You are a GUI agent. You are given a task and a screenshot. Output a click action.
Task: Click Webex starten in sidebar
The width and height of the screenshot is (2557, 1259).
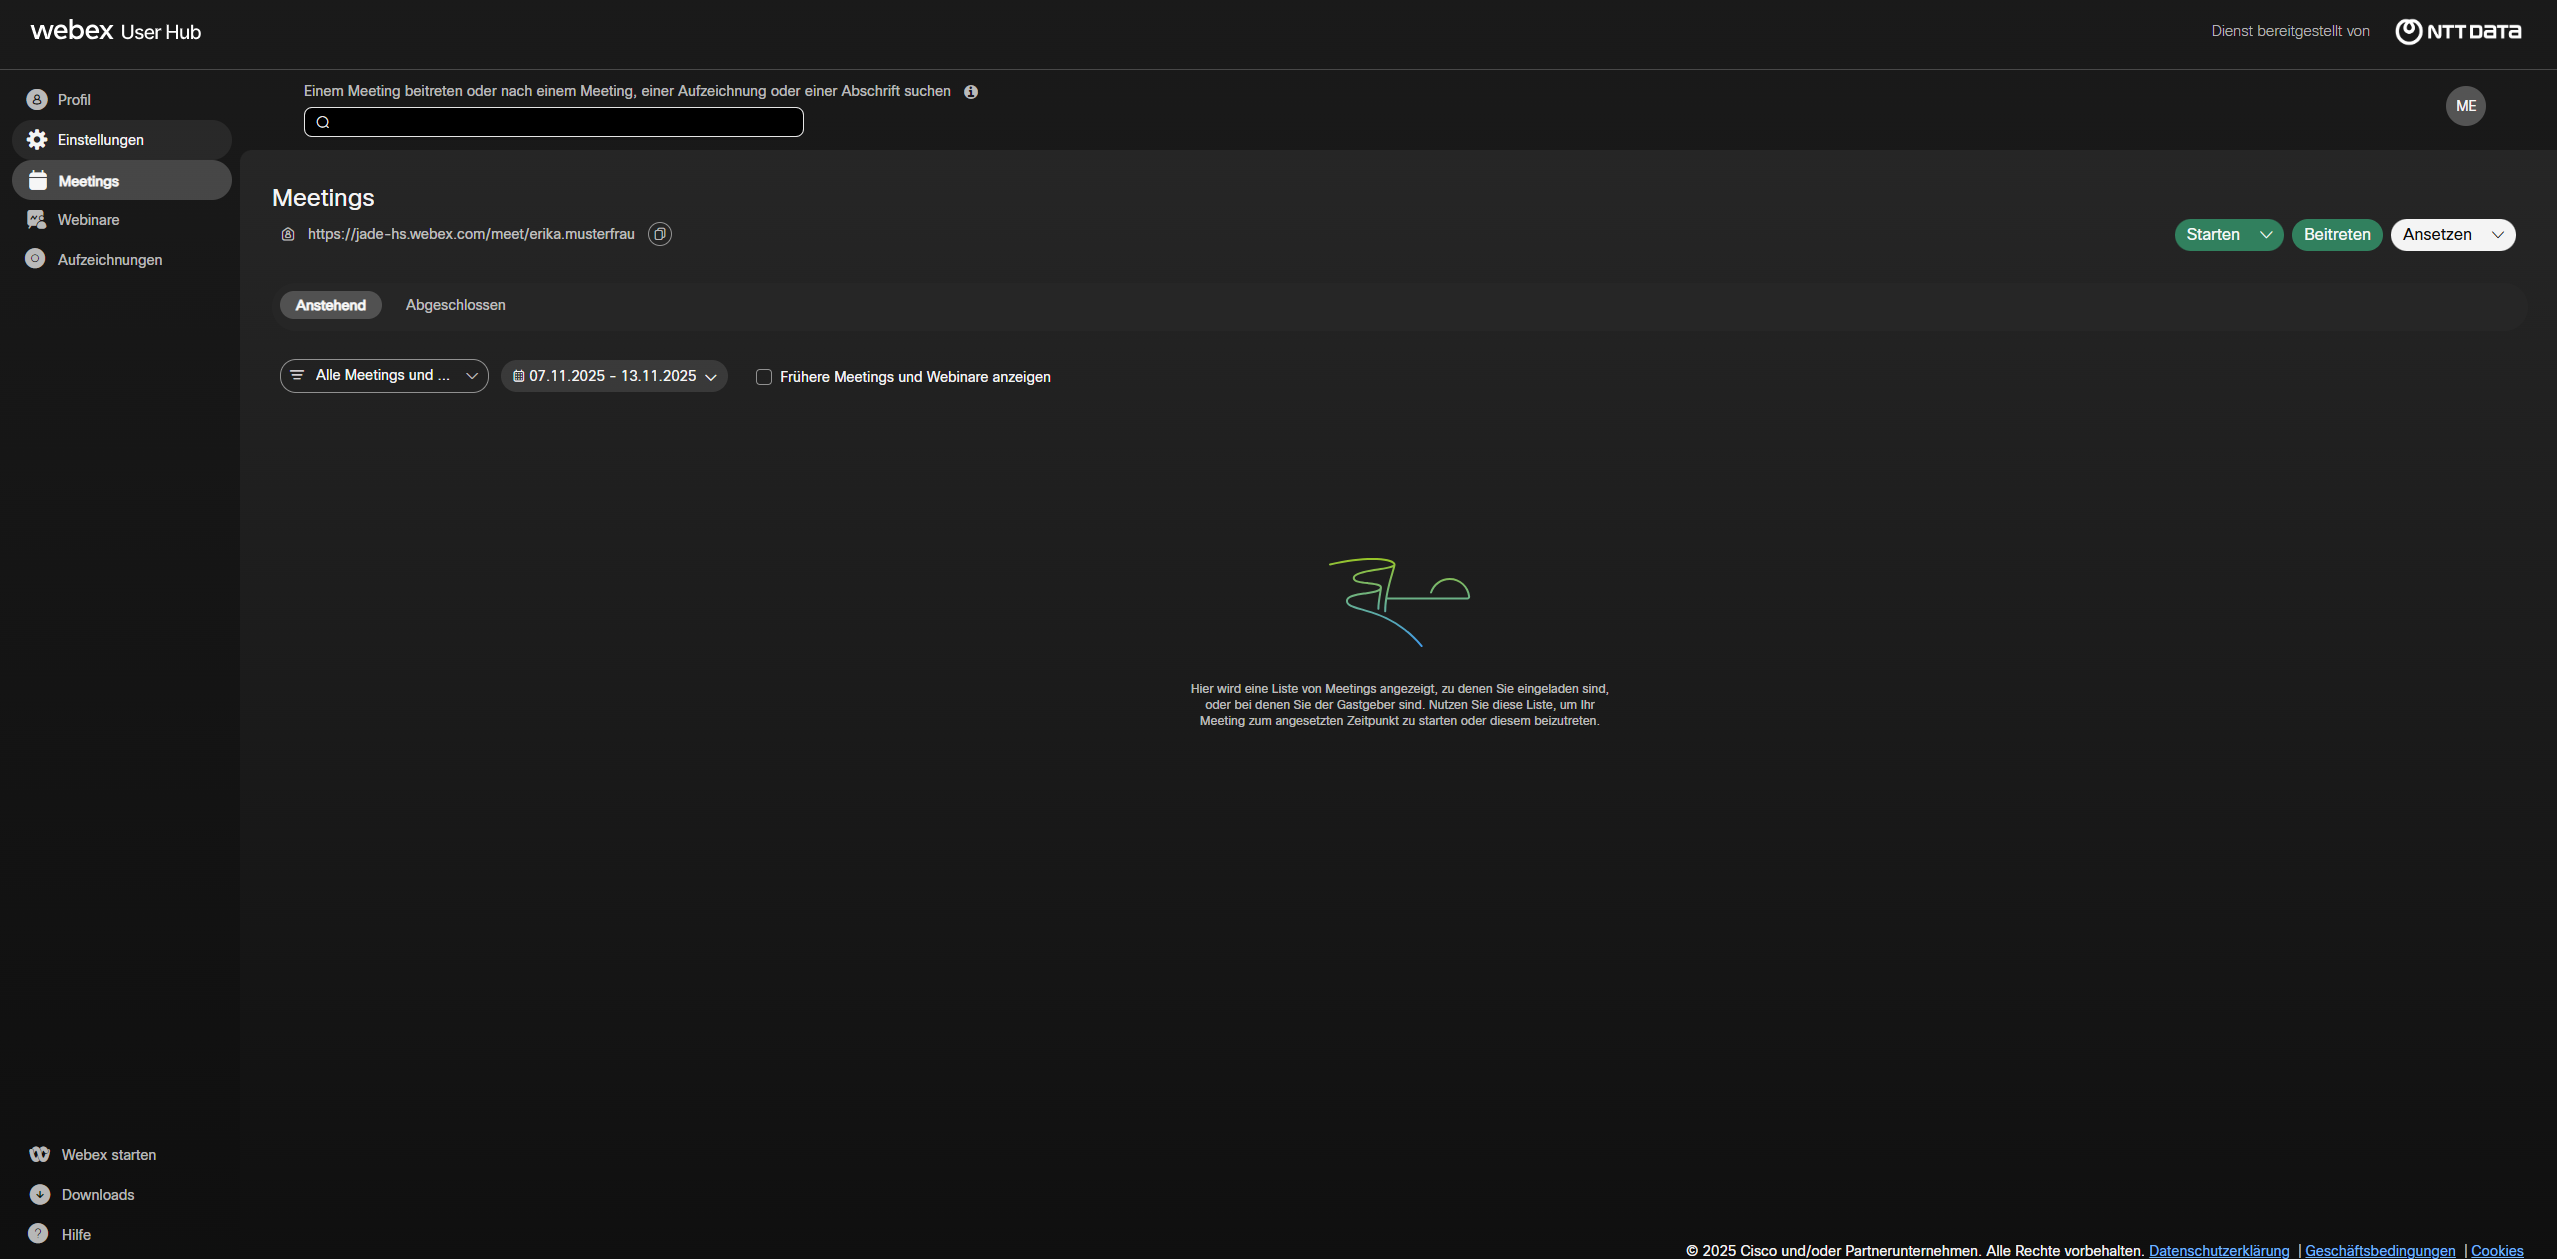tap(108, 1155)
